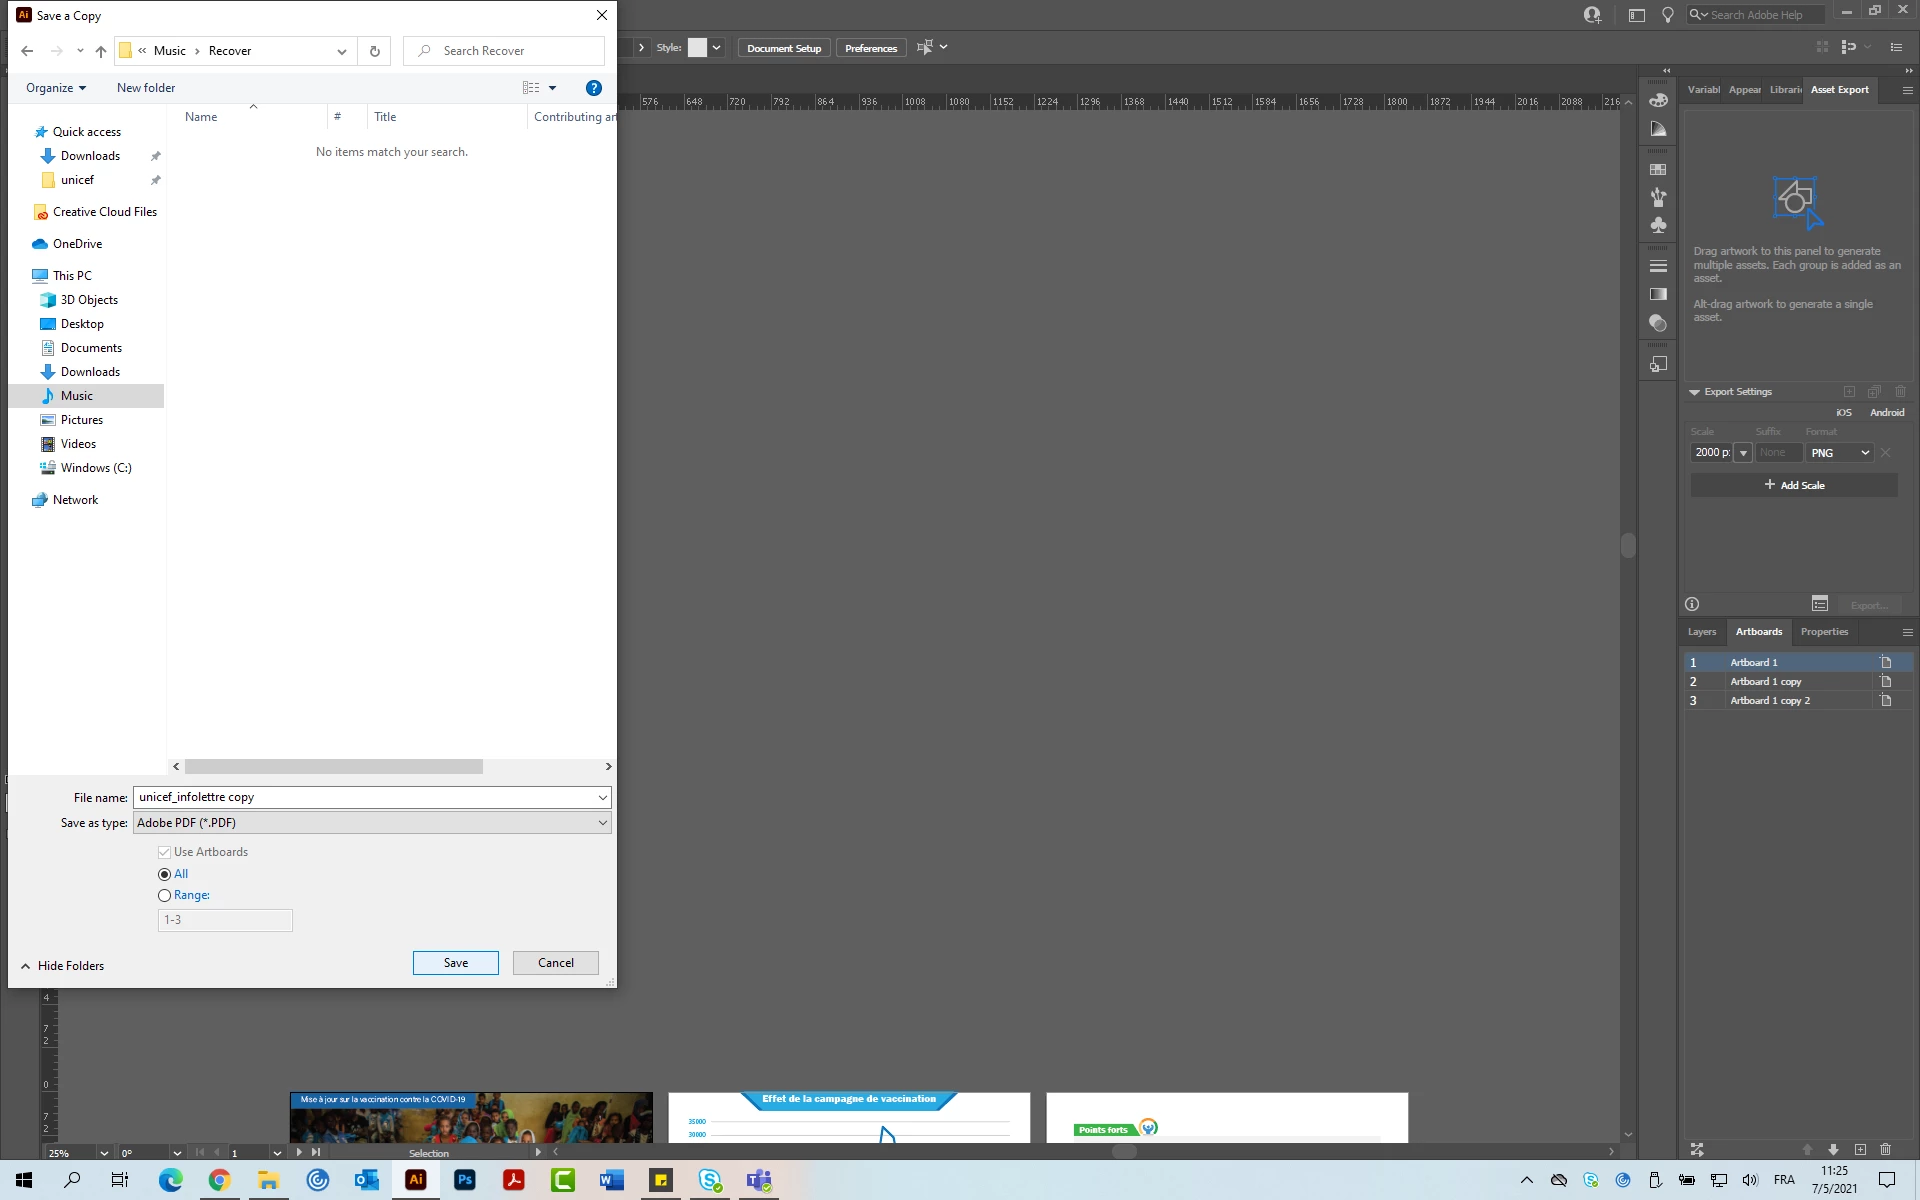Image resolution: width=1920 pixels, height=1200 pixels.
Task: Click the help question mark icon
Action: [593, 88]
